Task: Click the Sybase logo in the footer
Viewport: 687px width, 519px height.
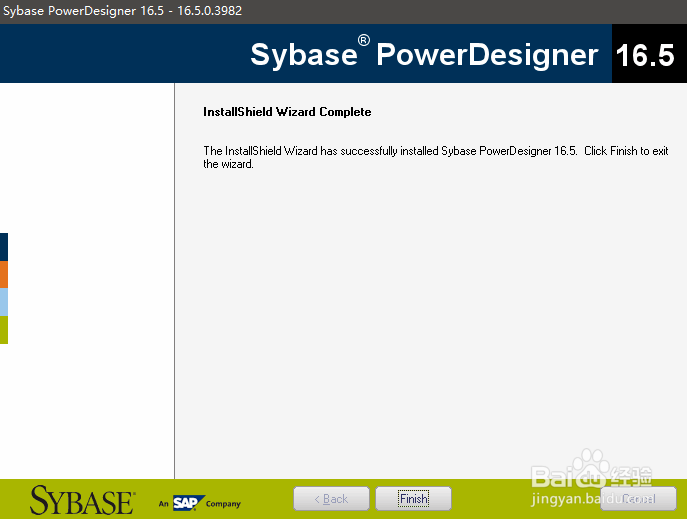Action: (82, 500)
